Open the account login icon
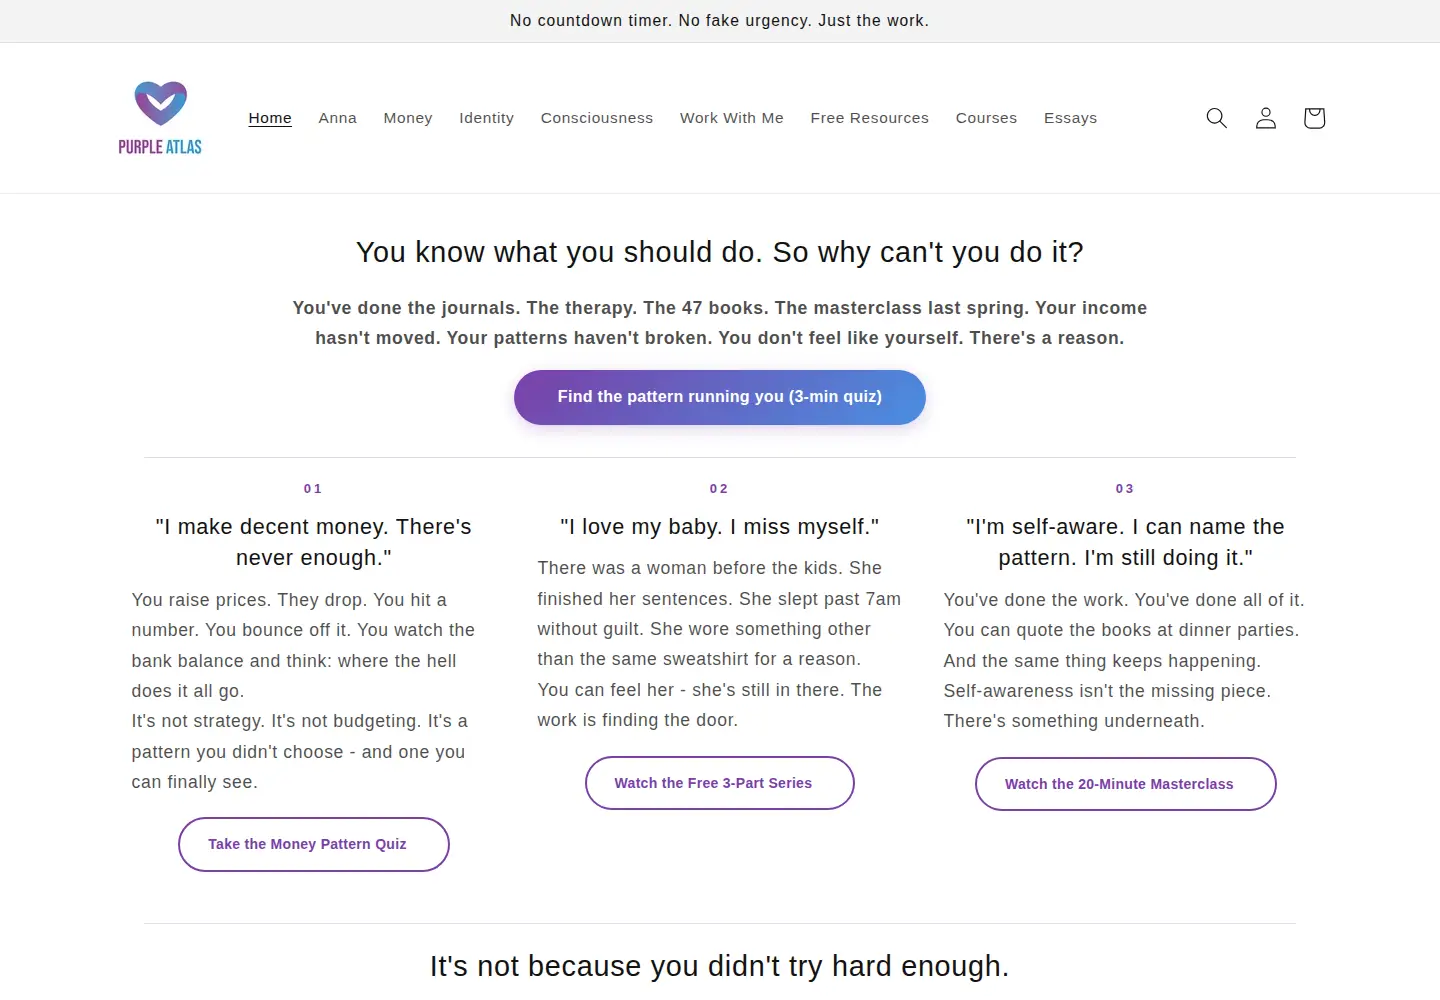This screenshot has width=1440, height=1000. [x=1265, y=118]
